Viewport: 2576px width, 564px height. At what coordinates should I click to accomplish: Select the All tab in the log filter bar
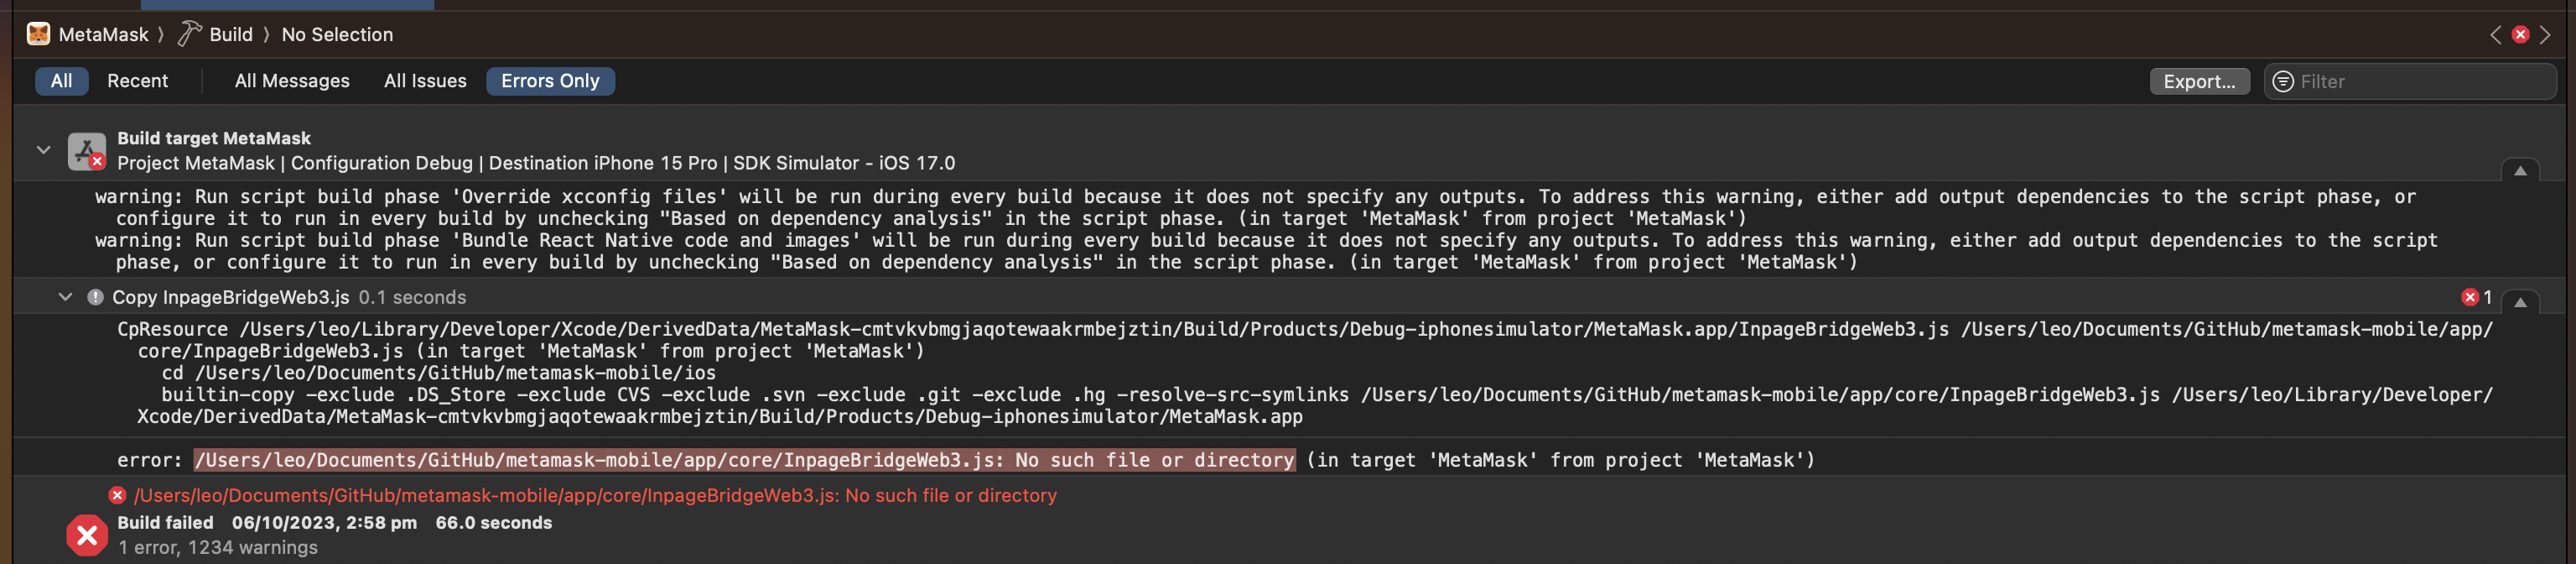click(x=61, y=81)
